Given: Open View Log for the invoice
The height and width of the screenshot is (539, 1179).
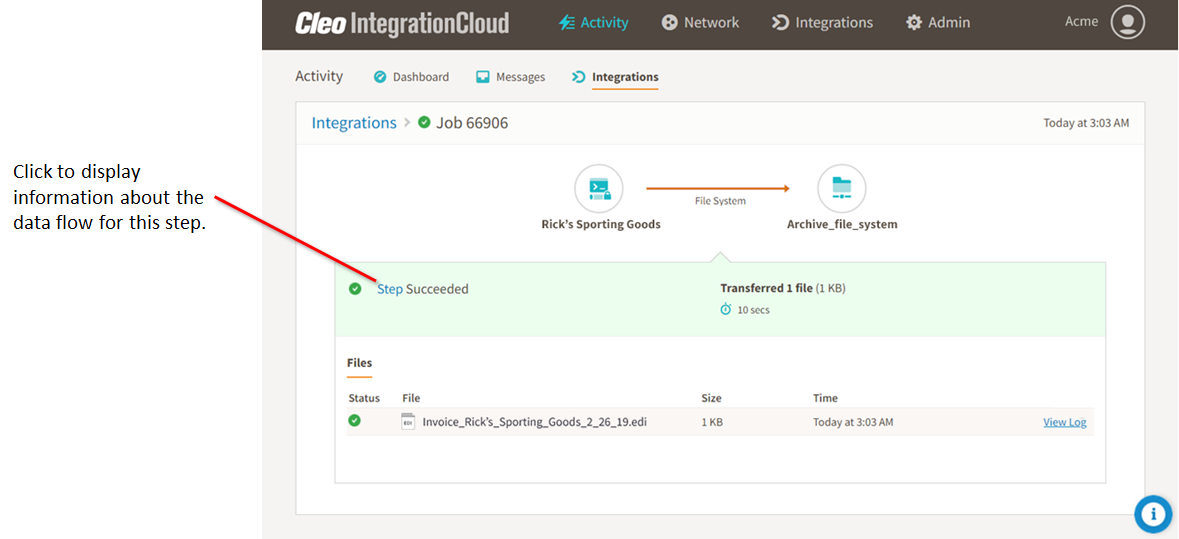Looking at the screenshot, I should click(1064, 422).
